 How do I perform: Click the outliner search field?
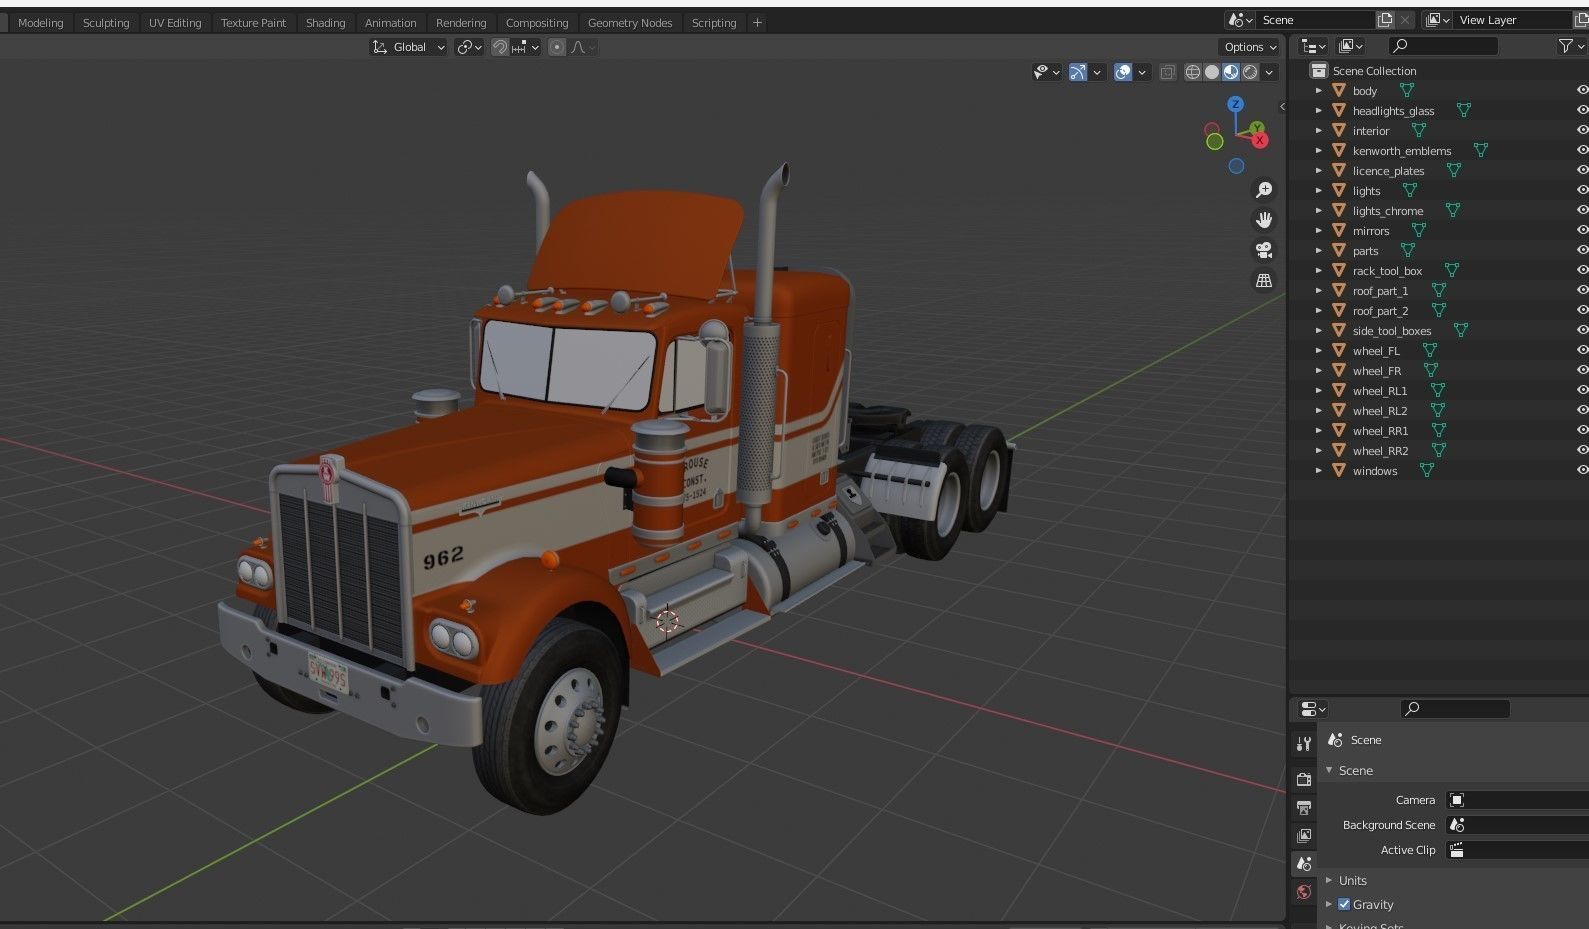[1443, 46]
